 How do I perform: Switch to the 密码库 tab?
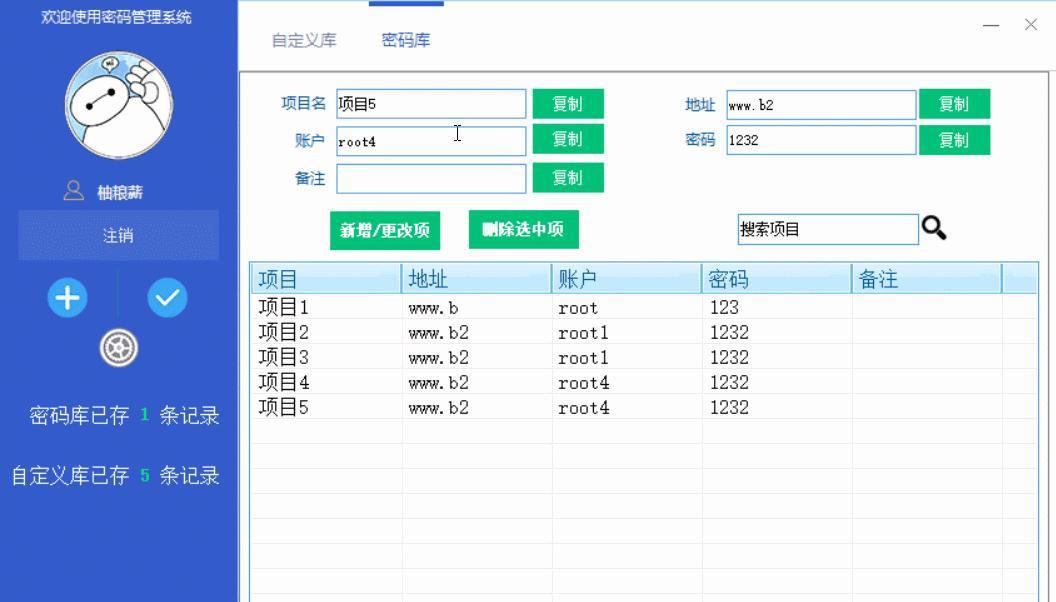(x=405, y=40)
